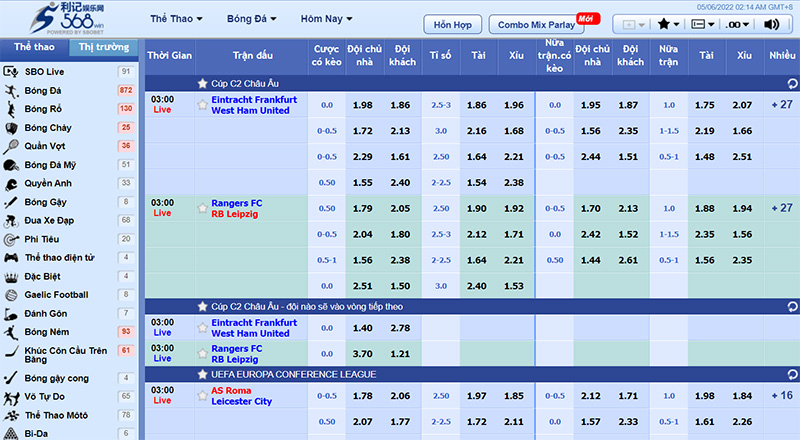Switch to the Thị trường tab
The height and width of the screenshot is (440, 800).
(104, 47)
